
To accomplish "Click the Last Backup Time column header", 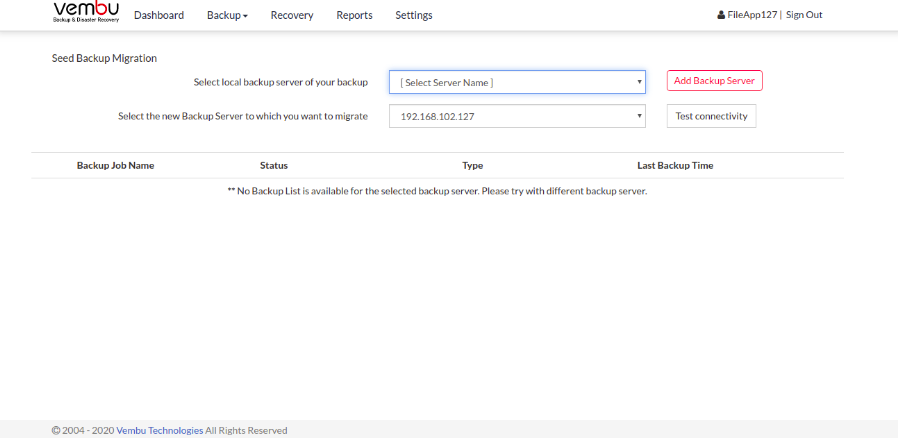I will [675, 165].
